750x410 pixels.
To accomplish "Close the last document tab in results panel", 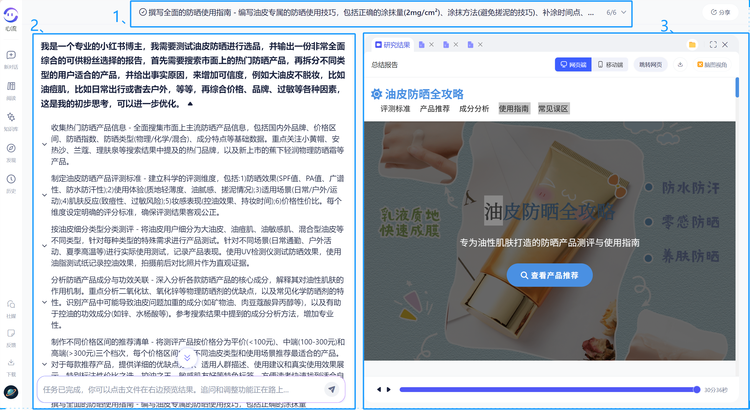I will (x=480, y=44).
